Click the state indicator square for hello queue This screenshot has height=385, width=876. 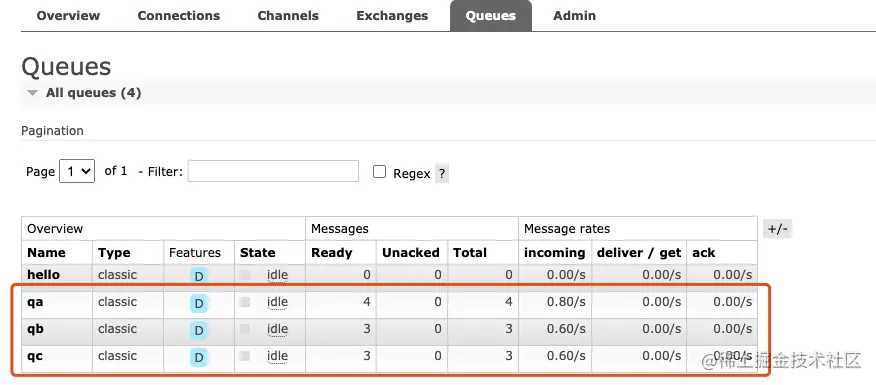click(x=245, y=274)
